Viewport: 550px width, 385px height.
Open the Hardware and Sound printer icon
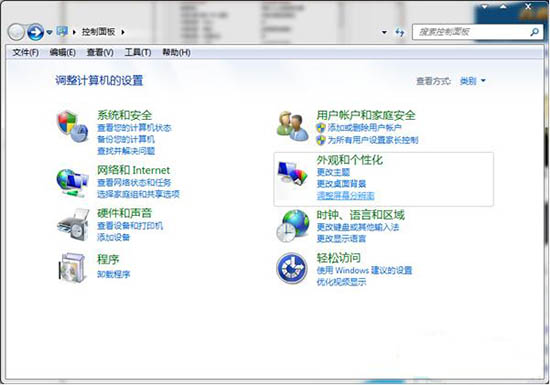pos(73,225)
